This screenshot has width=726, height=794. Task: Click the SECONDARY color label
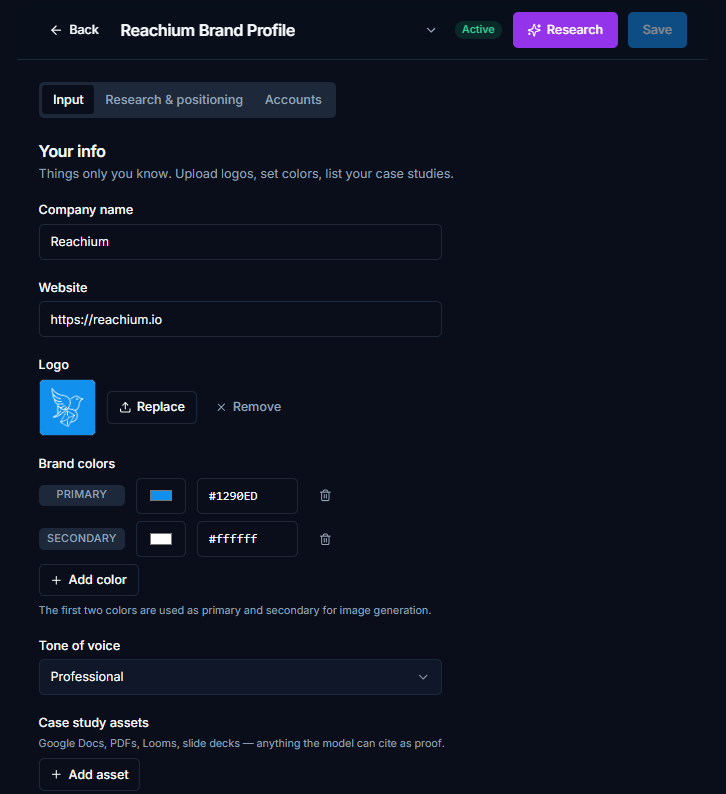point(82,539)
